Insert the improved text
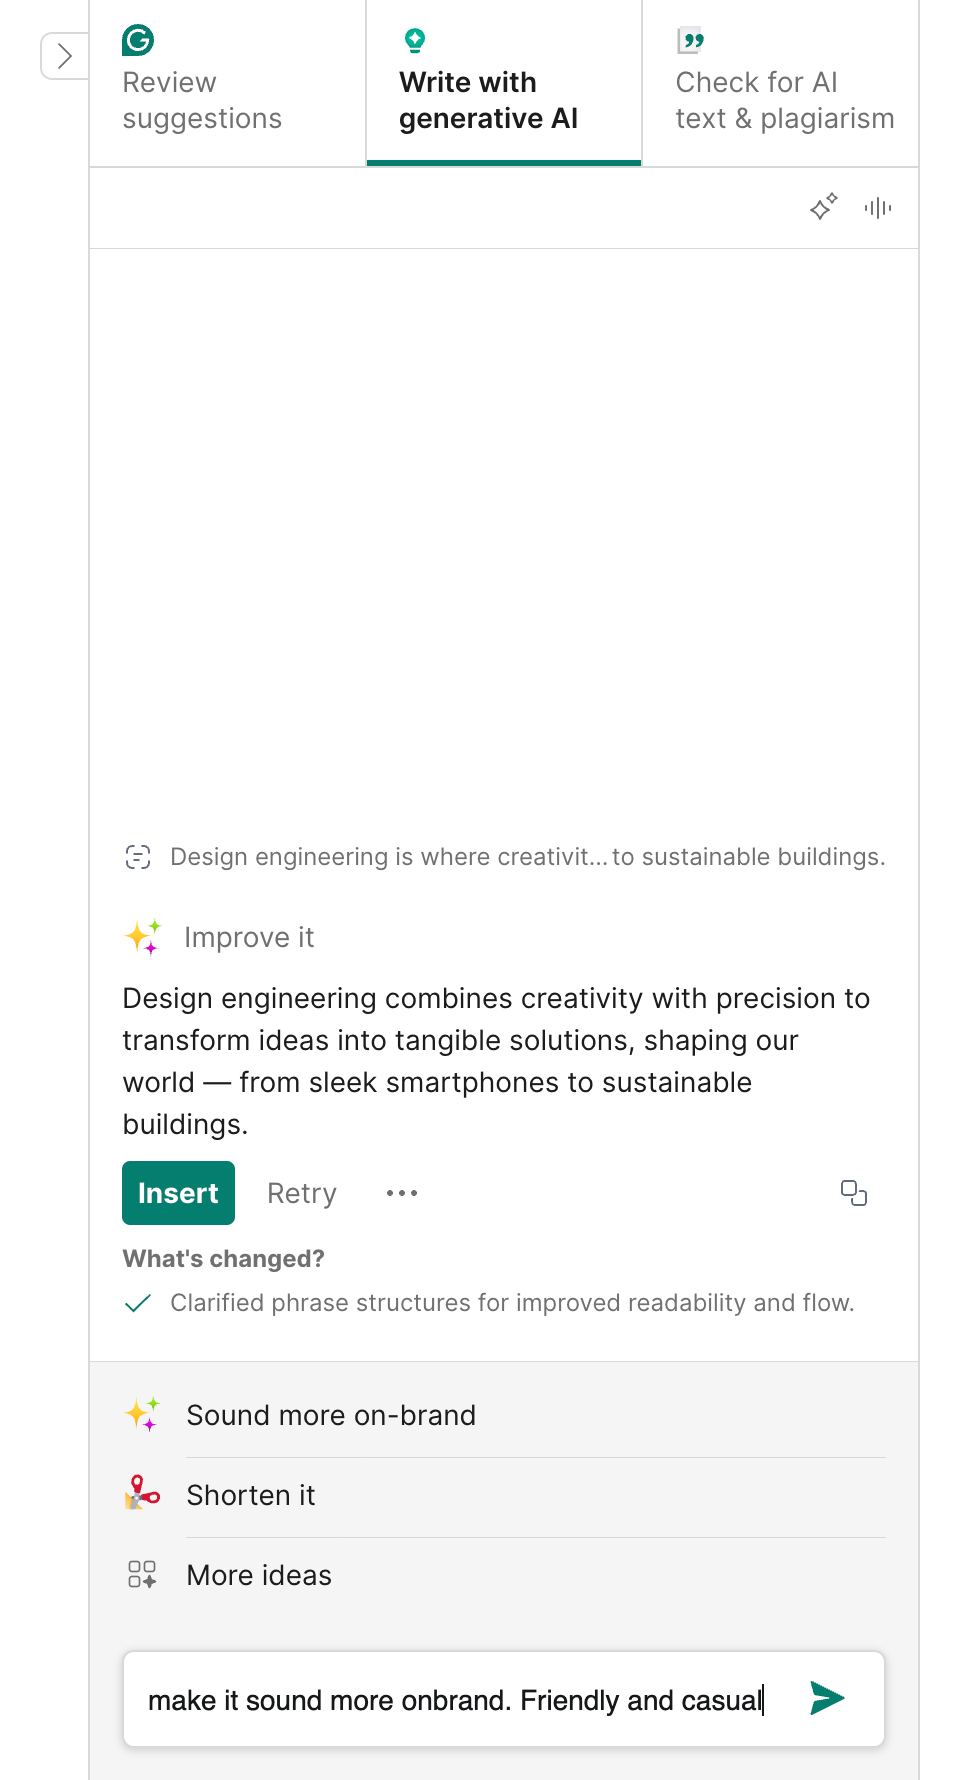Viewport: 953px width, 1780px height. point(178,1192)
